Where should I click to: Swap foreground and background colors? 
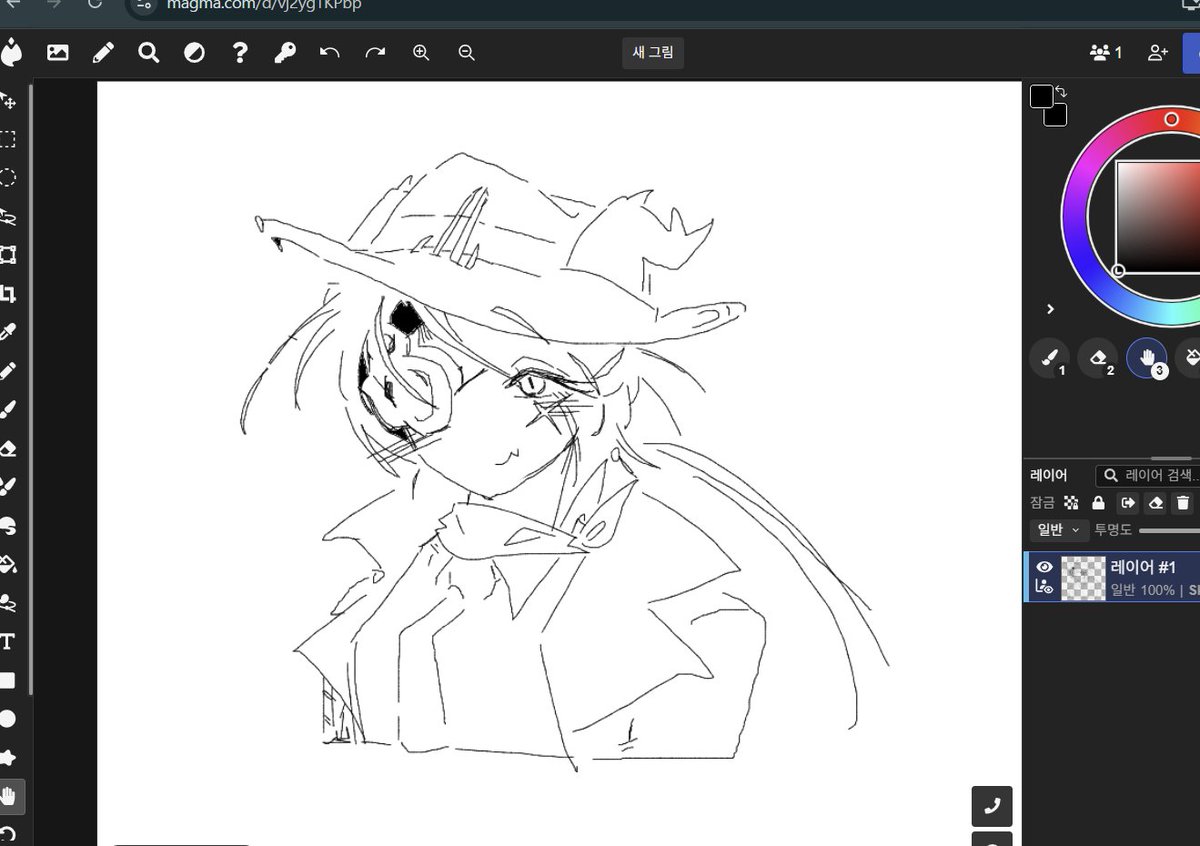[x=1061, y=92]
